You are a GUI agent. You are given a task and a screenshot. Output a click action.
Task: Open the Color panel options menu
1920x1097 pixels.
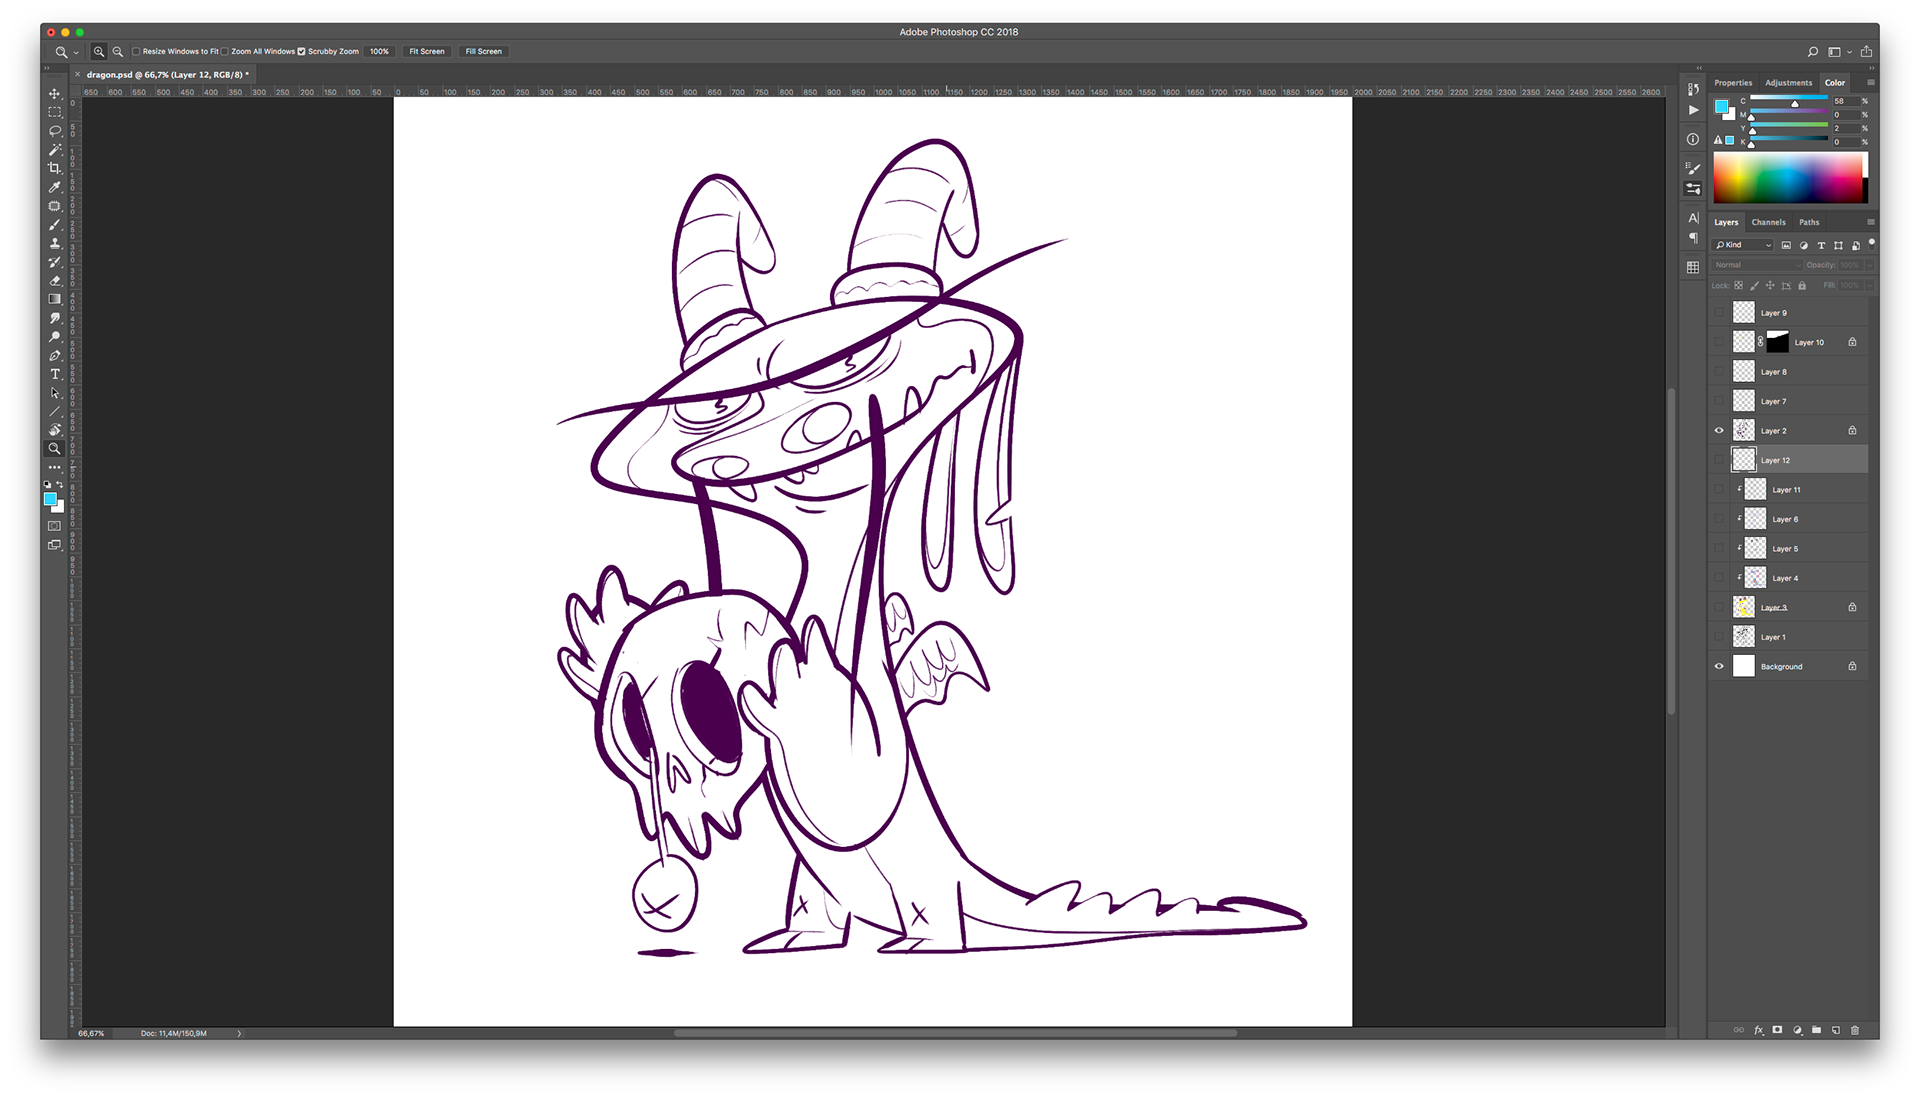pos(1870,83)
